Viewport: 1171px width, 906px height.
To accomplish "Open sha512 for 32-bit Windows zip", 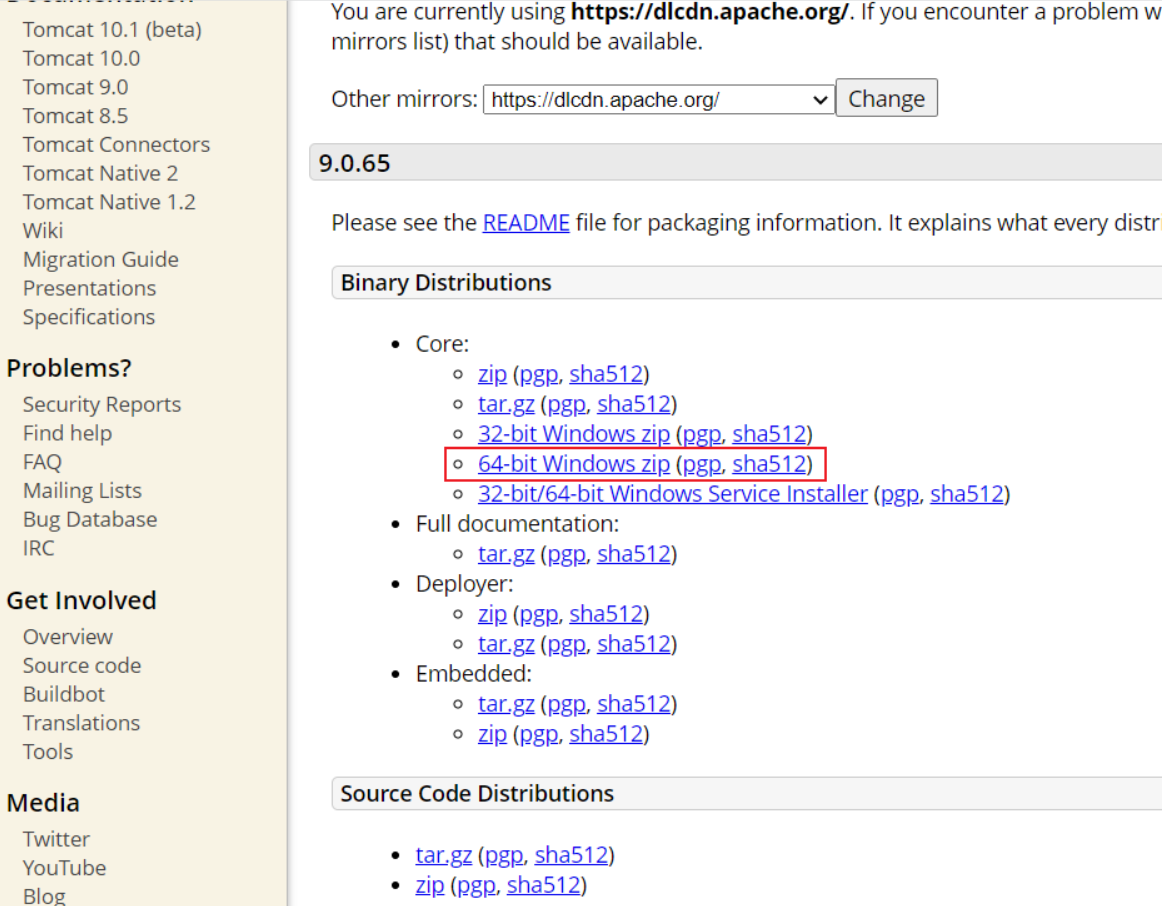I will pyautogui.click(x=769, y=434).
